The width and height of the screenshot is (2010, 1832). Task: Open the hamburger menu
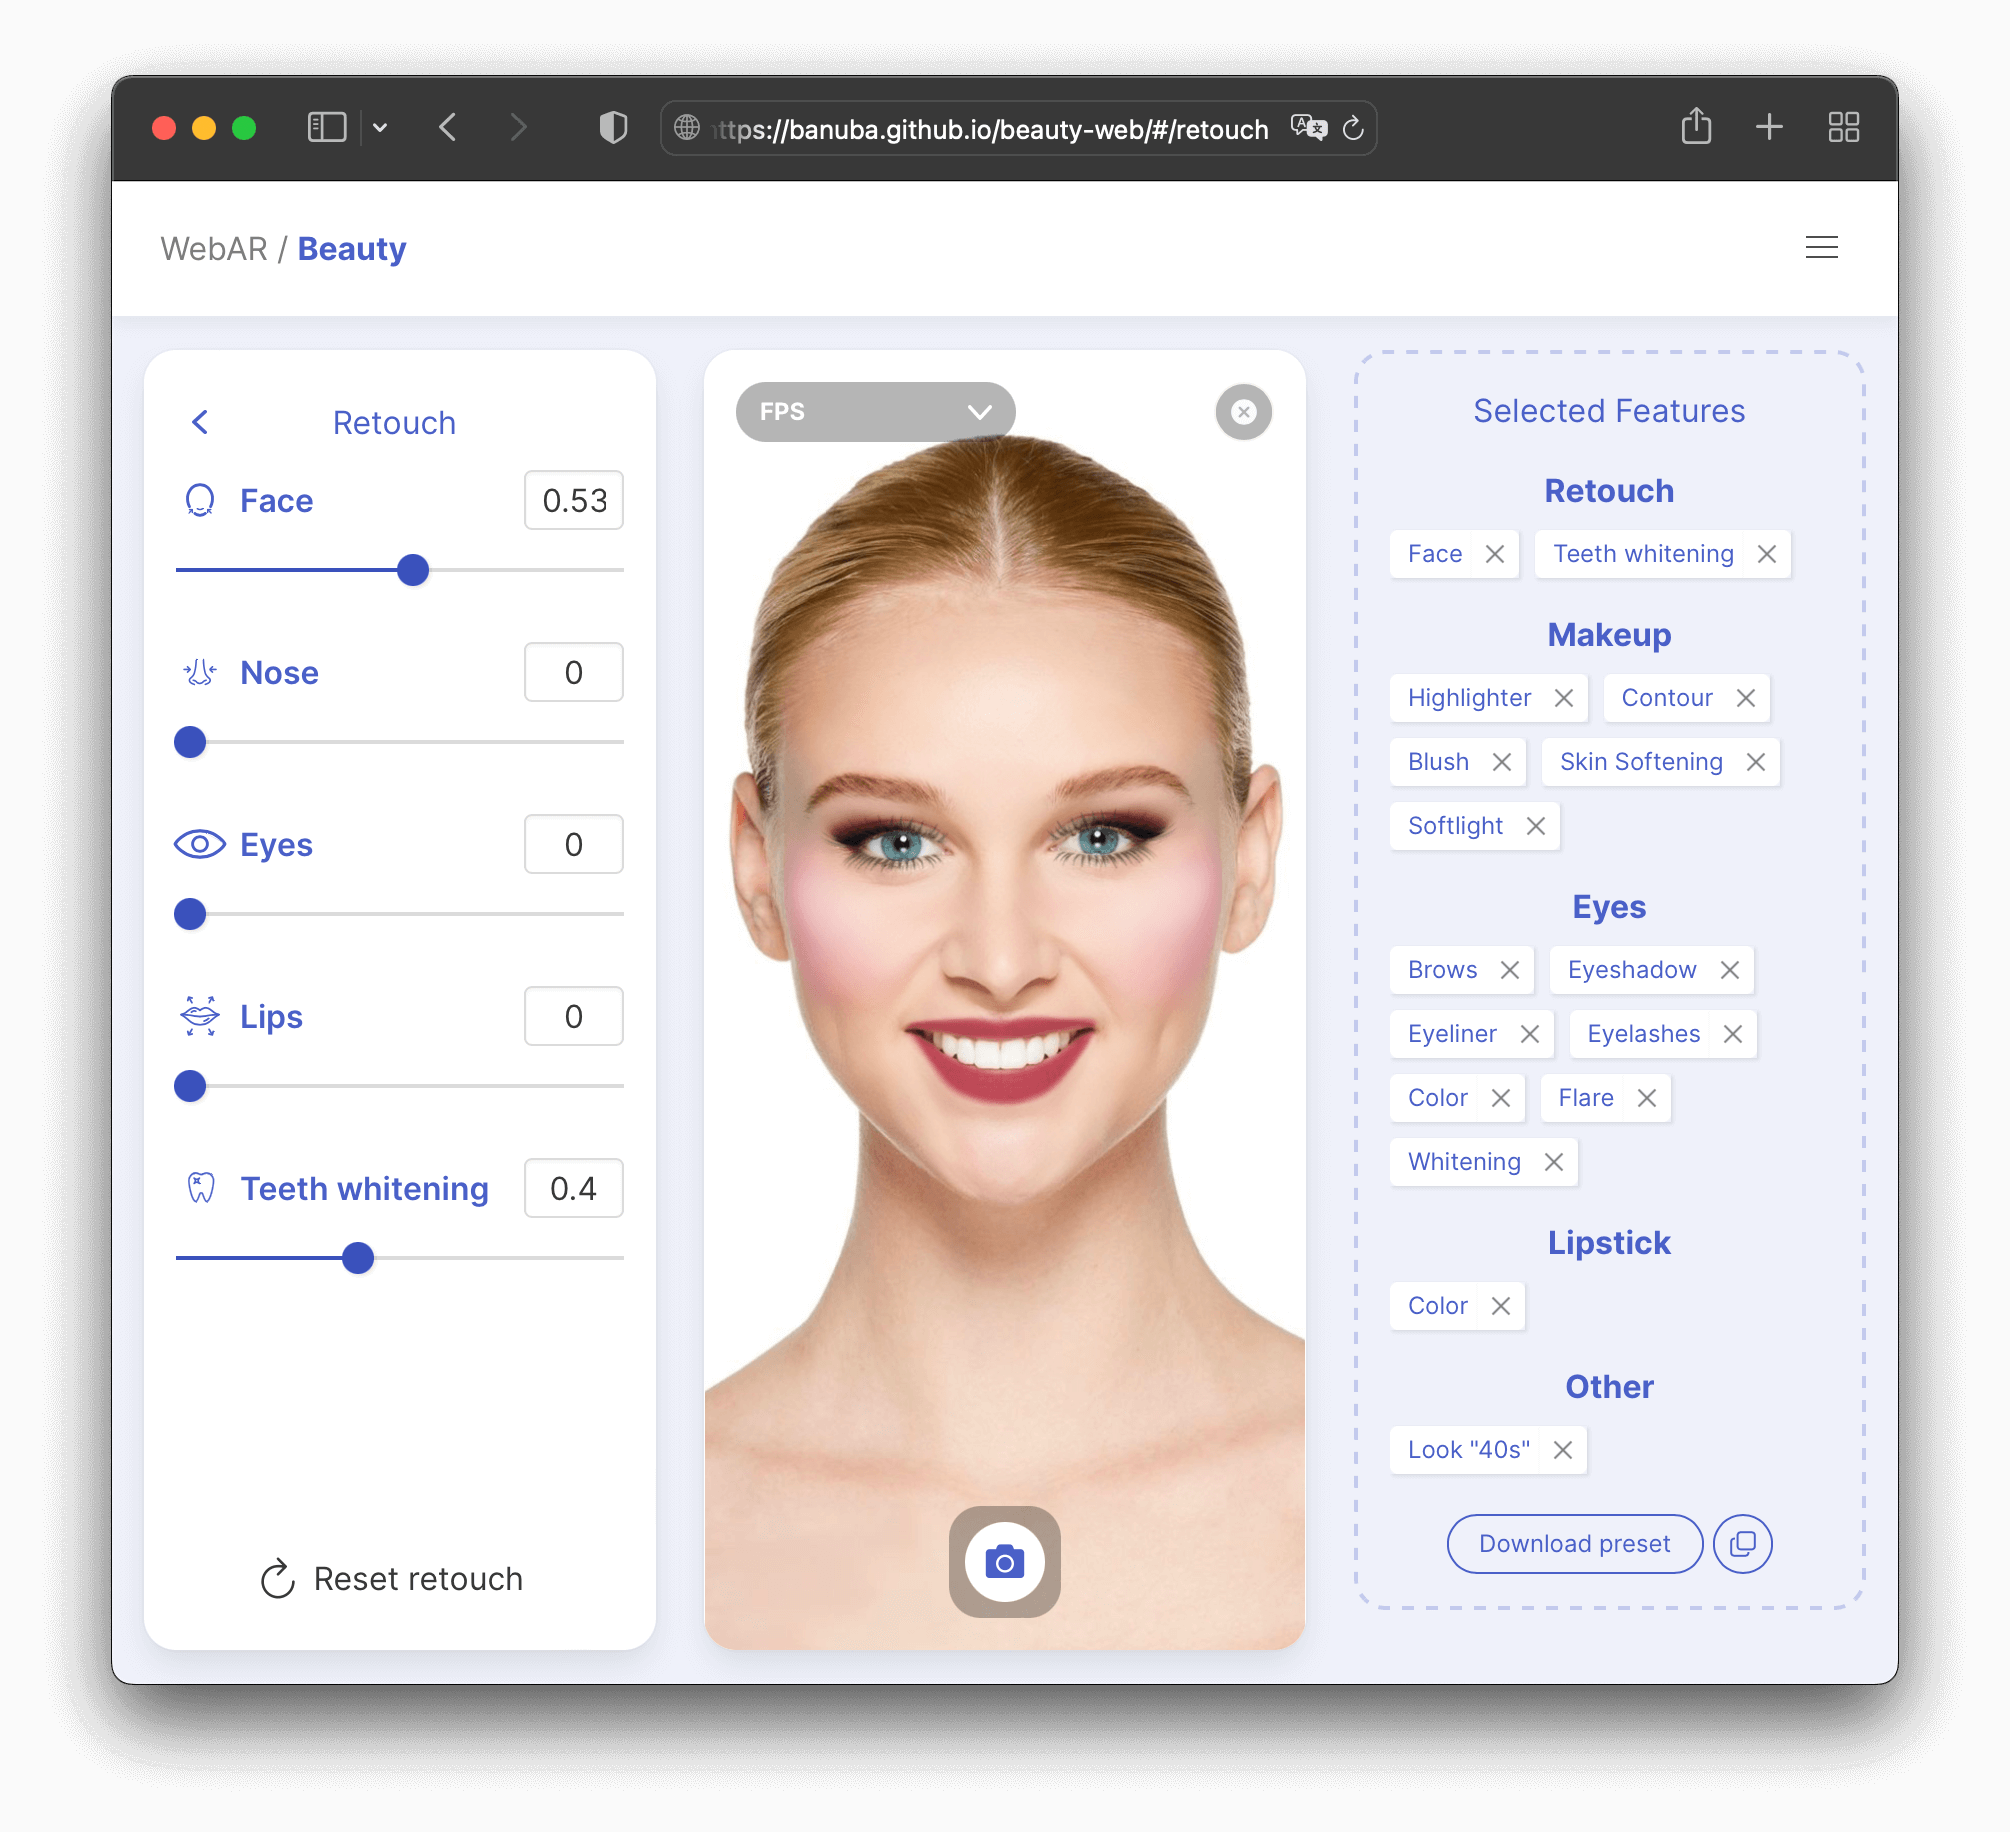pyautogui.click(x=1821, y=247)
